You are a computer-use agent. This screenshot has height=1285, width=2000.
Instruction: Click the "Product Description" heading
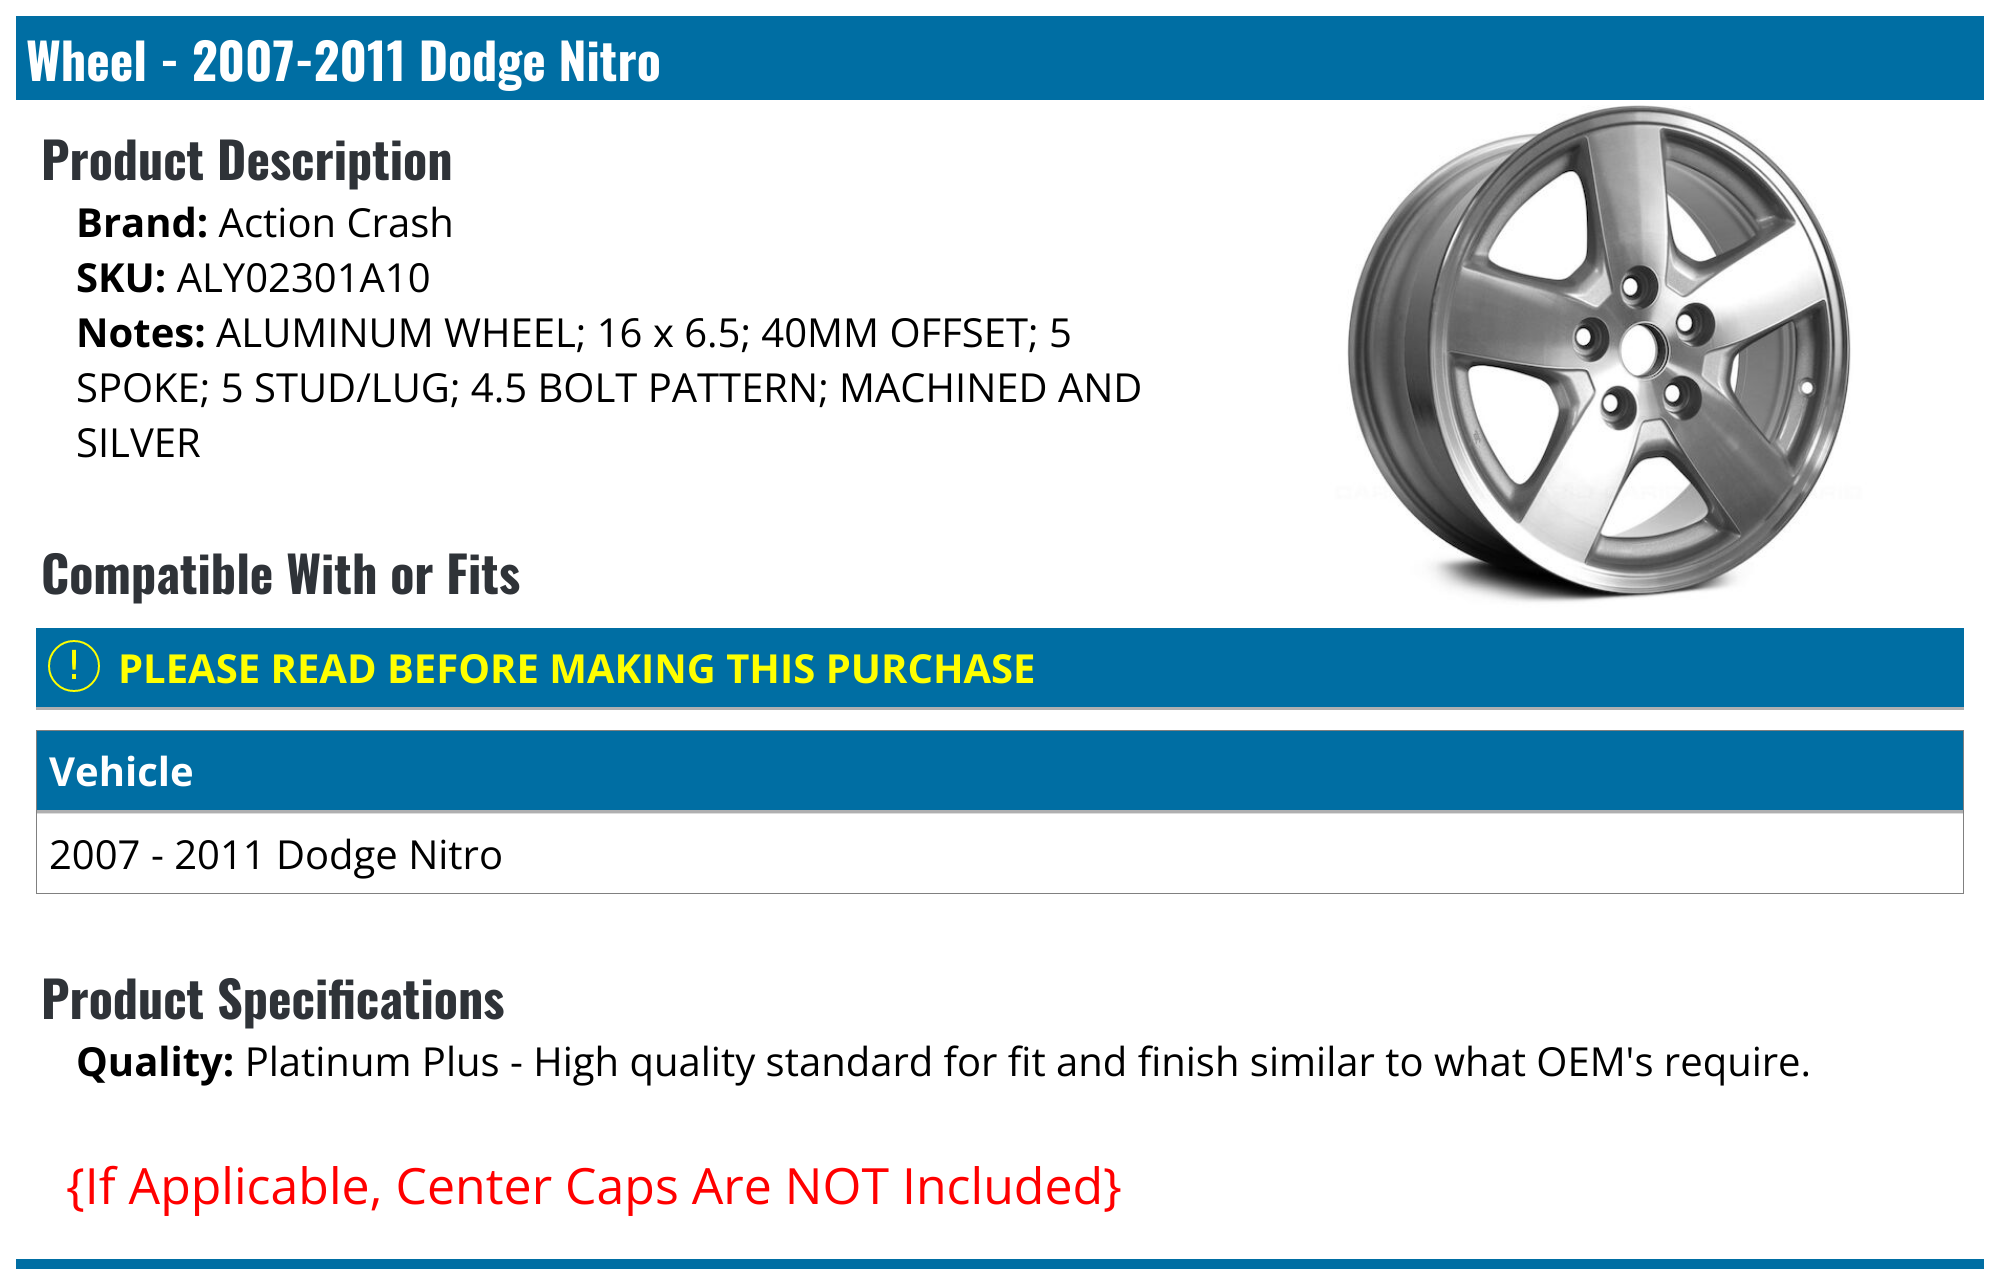tap(247, 161)
